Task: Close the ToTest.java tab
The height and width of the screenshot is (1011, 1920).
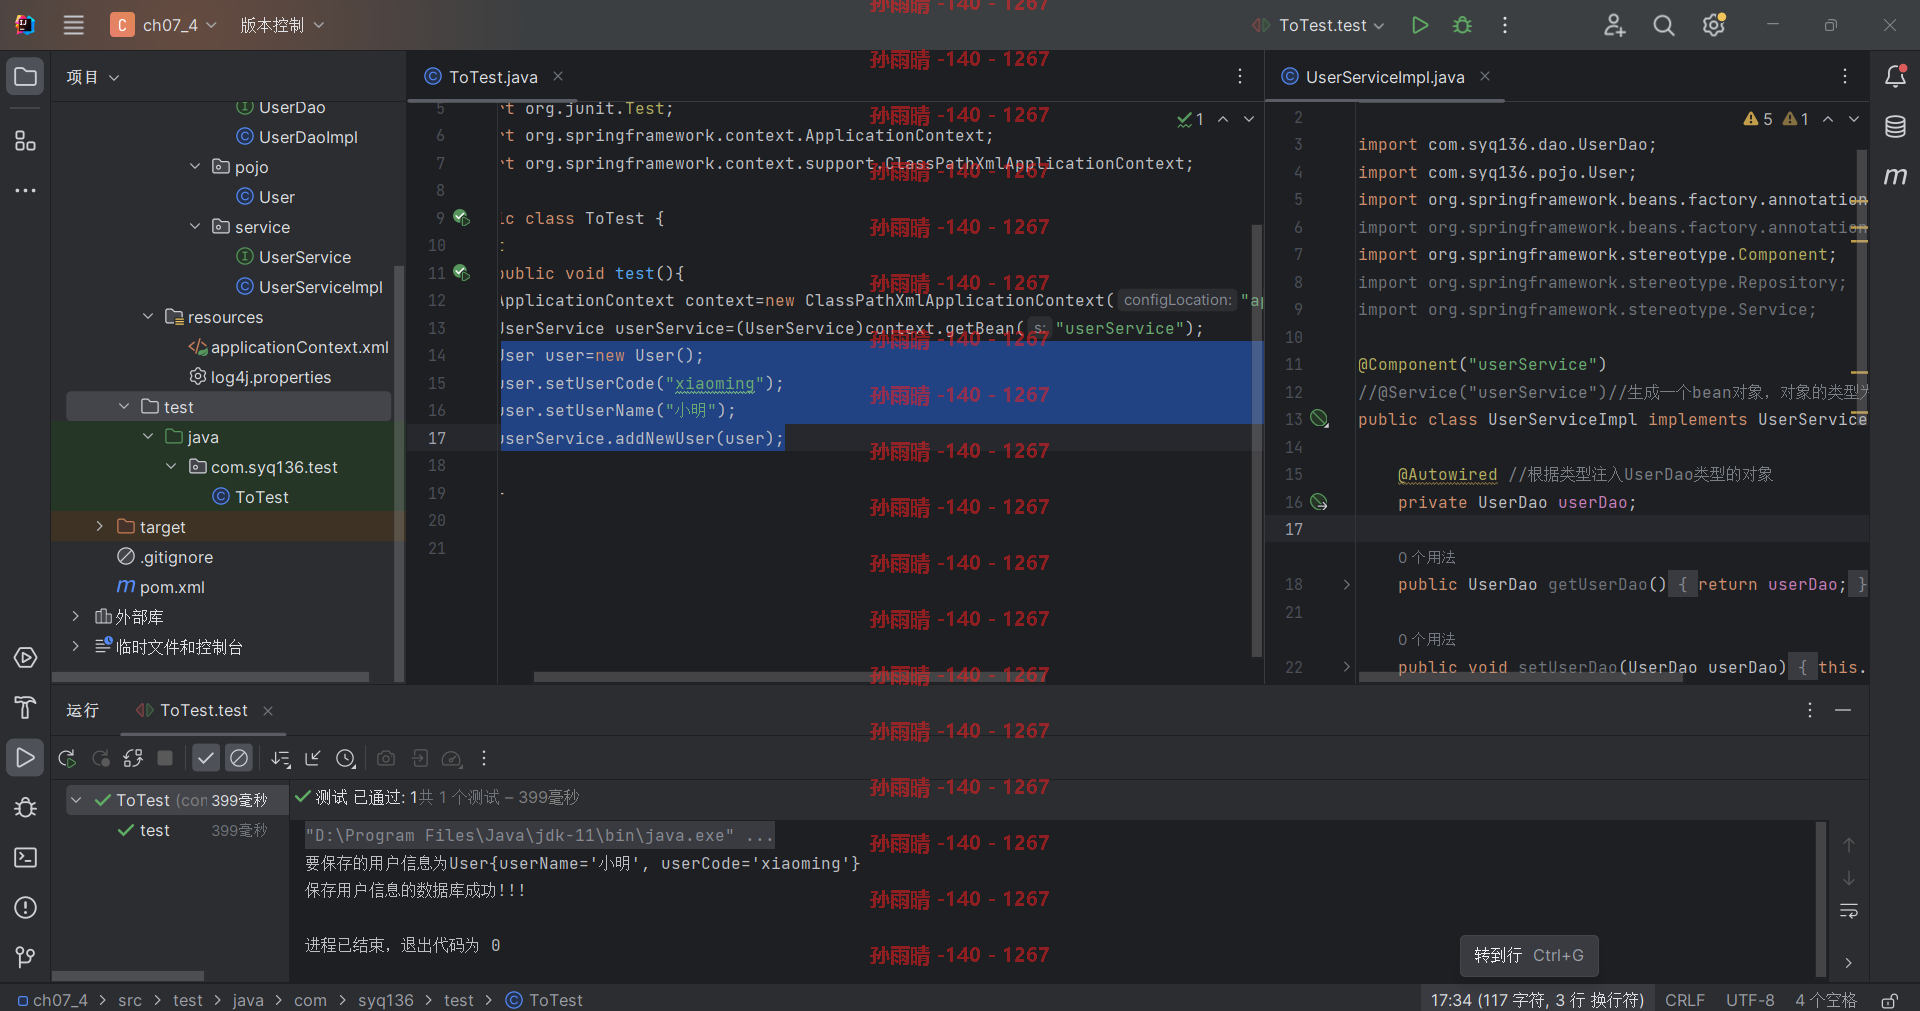Action: coord(558,77)
